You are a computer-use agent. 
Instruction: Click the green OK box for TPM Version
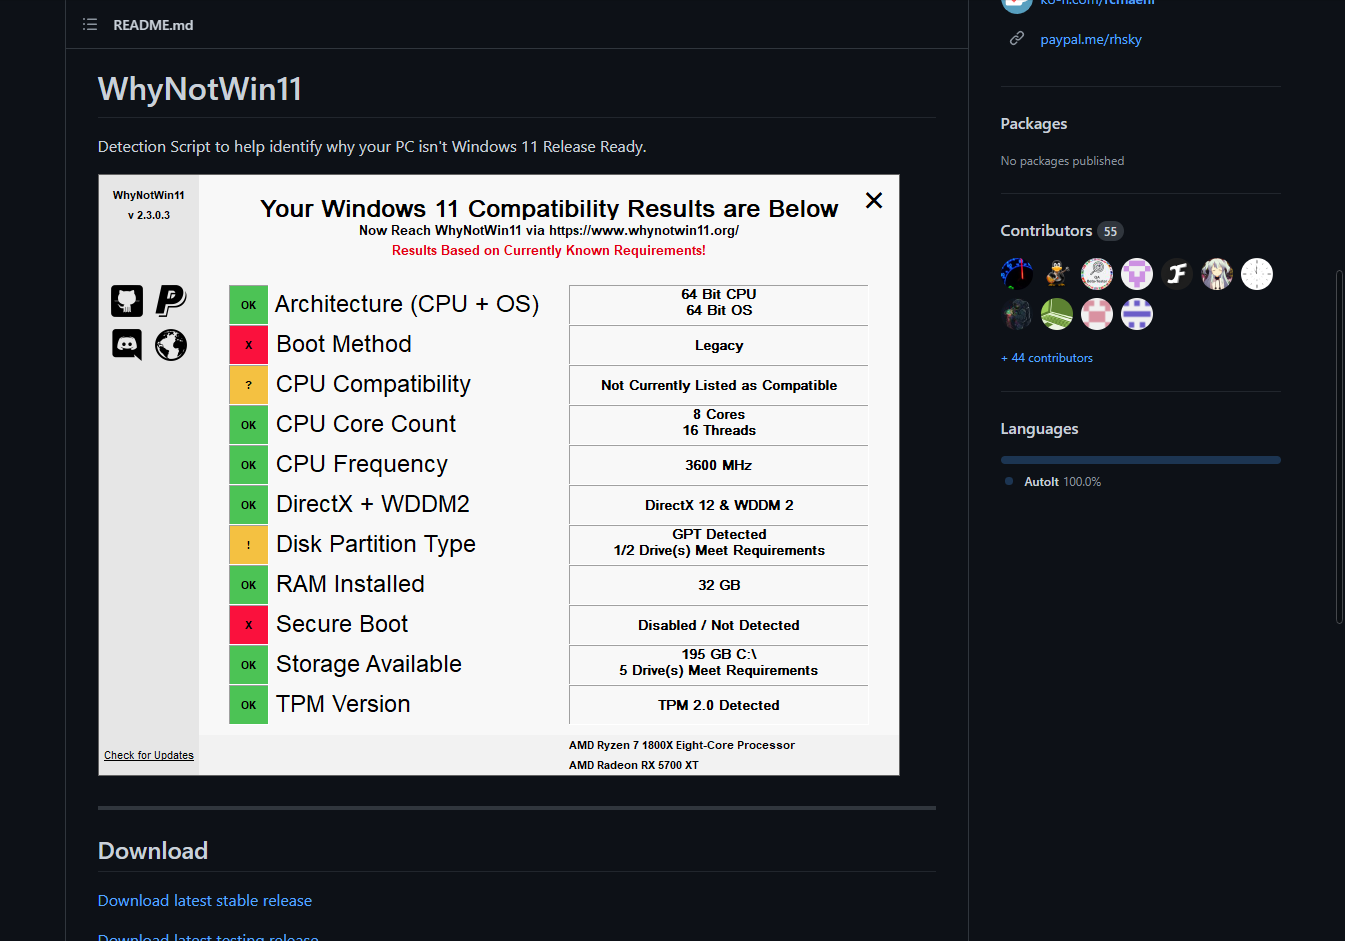[249, 705]
